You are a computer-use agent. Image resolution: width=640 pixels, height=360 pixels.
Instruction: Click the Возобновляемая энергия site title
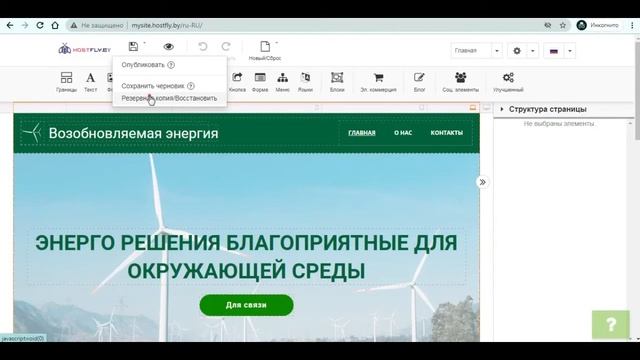tap(133, 133)
